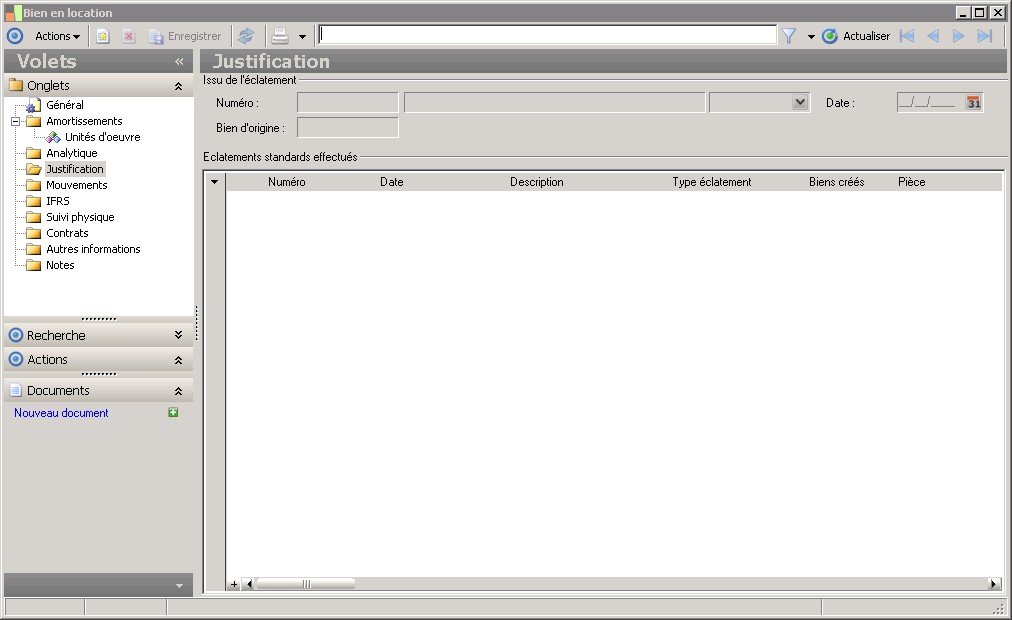Click the Actualiser refresh button

tap(856, 36)
